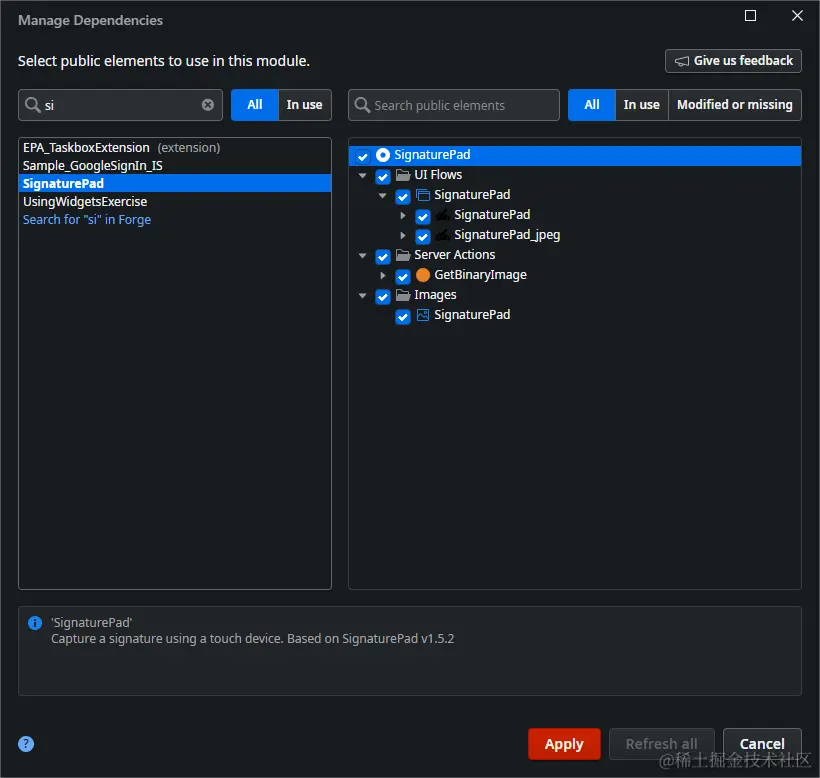Click the orange GetBinaryImage action icon
The image size is (820, 778).
(x=423, y=275)
